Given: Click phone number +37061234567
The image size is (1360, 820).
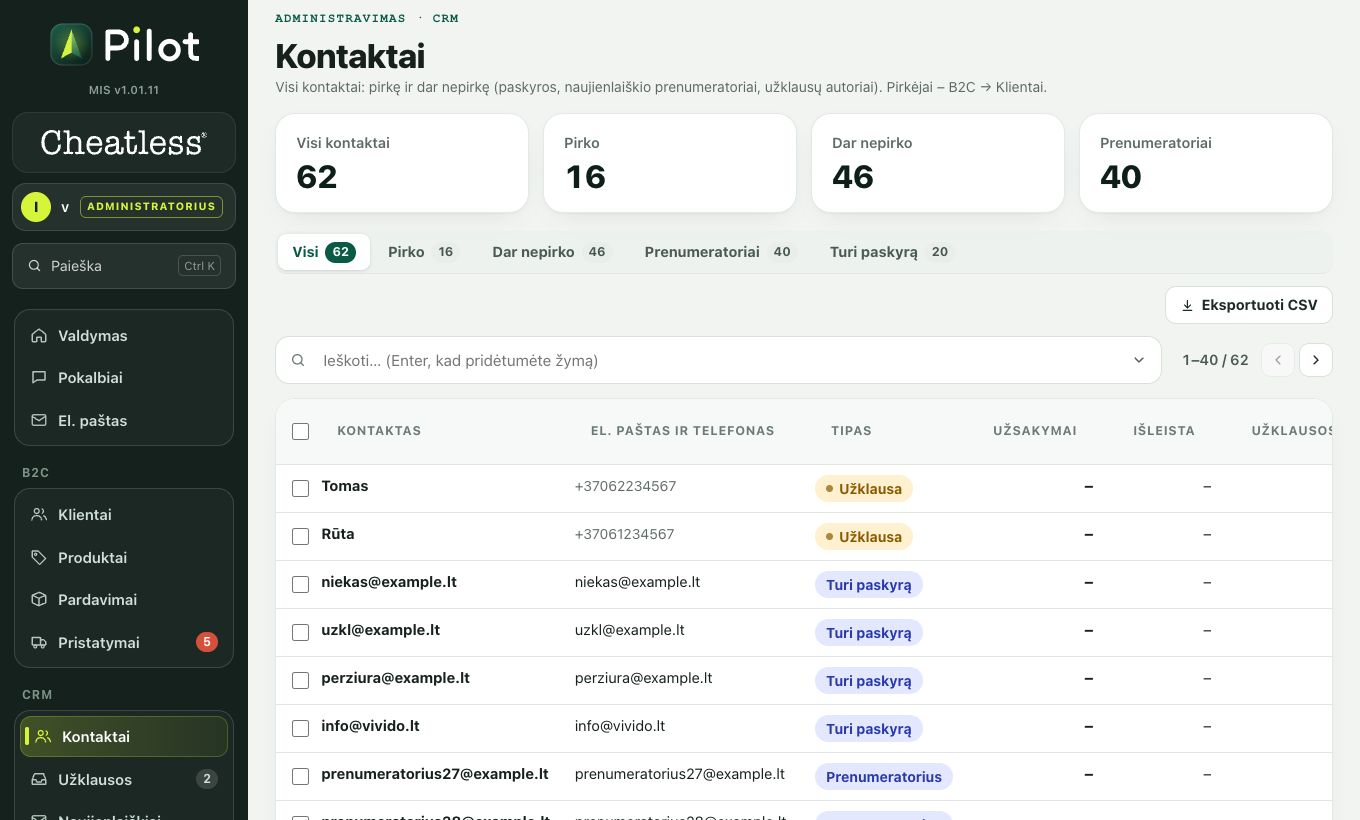Looking at the screenshot, I should 625,534.
